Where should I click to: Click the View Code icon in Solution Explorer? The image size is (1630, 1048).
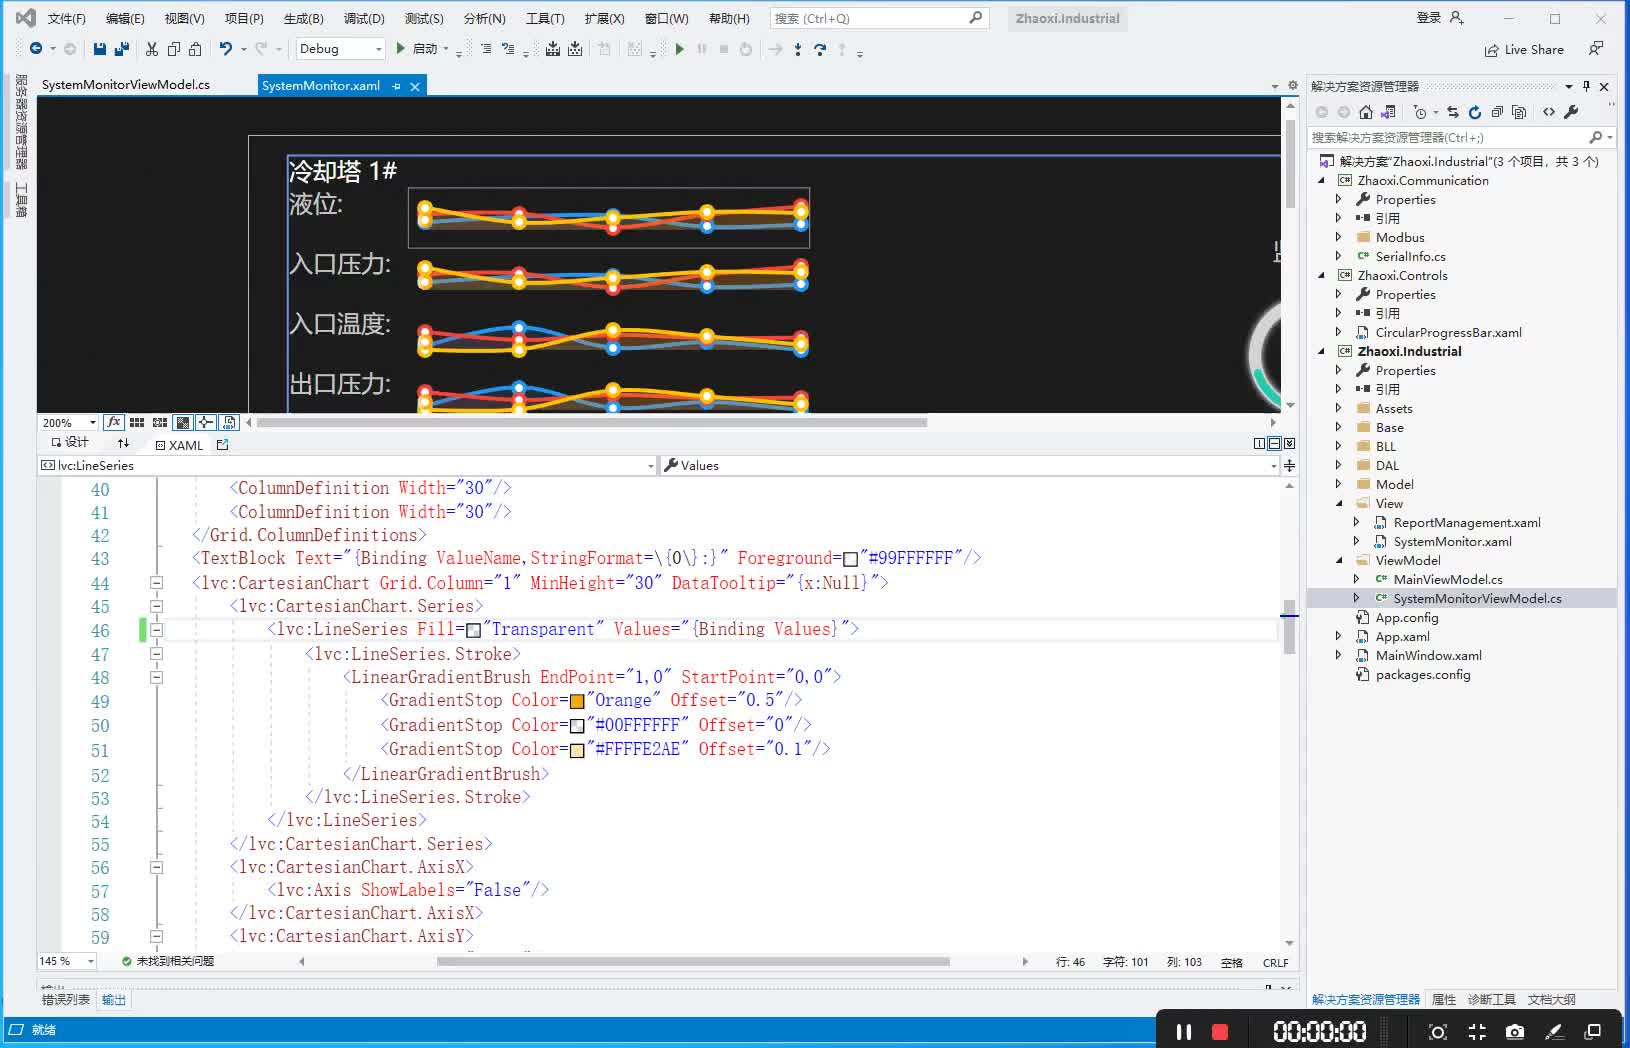coord(1549,112)
